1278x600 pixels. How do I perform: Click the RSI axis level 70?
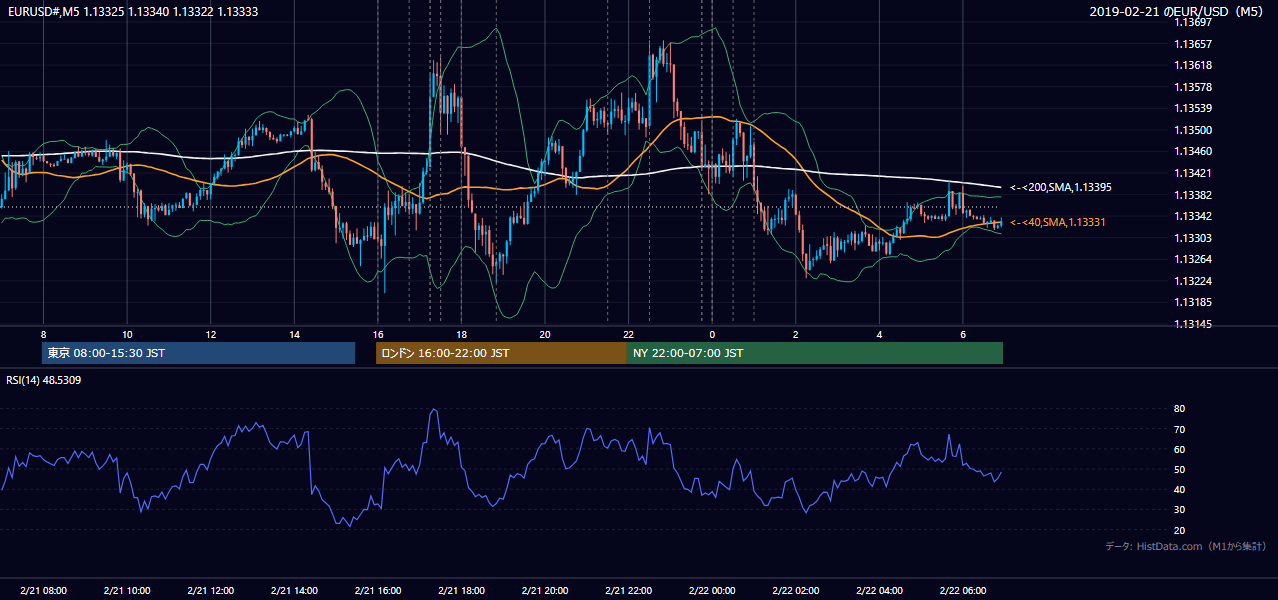[x=1179, y=429]
